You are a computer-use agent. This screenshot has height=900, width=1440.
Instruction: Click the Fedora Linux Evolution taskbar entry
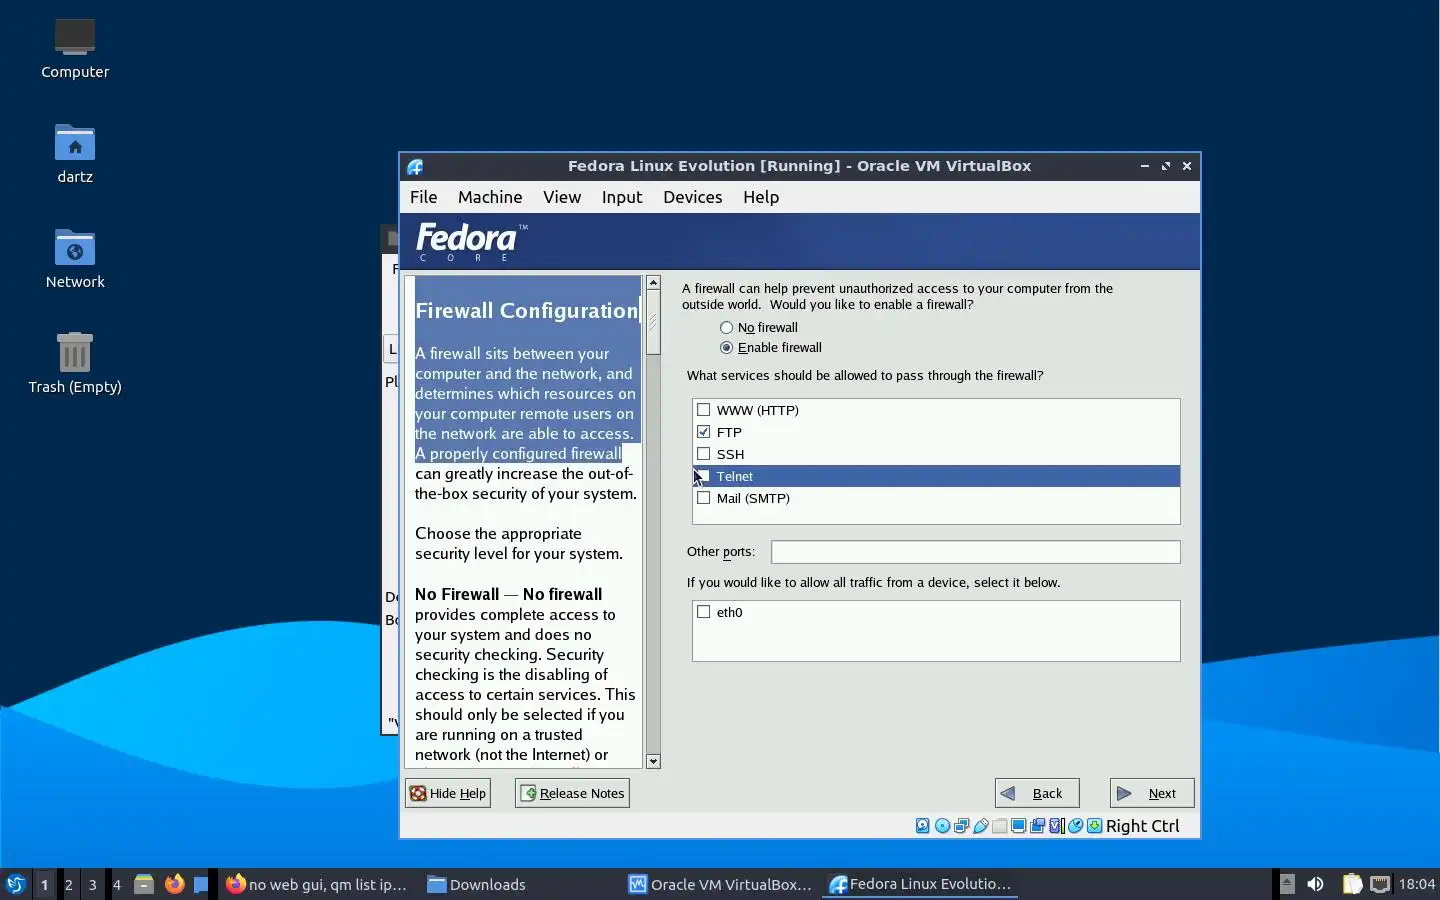pos(921,884)
